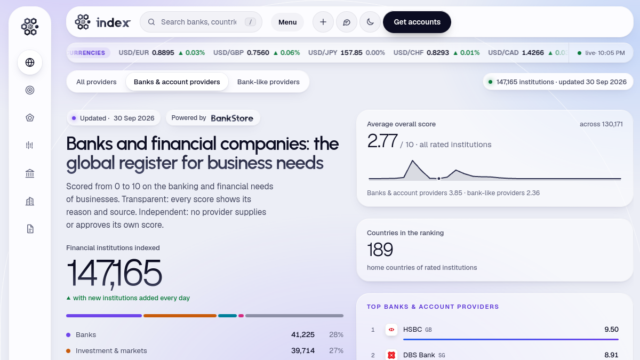
Task: Click the HSBC score 9.50
Action: point(611,329)
